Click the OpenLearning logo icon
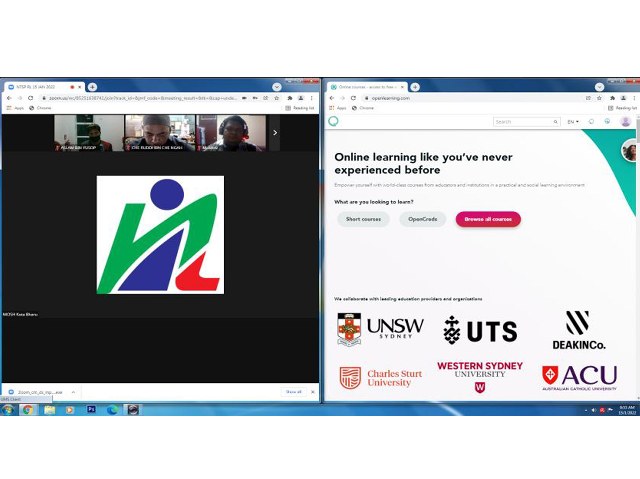 pos(333,121)
